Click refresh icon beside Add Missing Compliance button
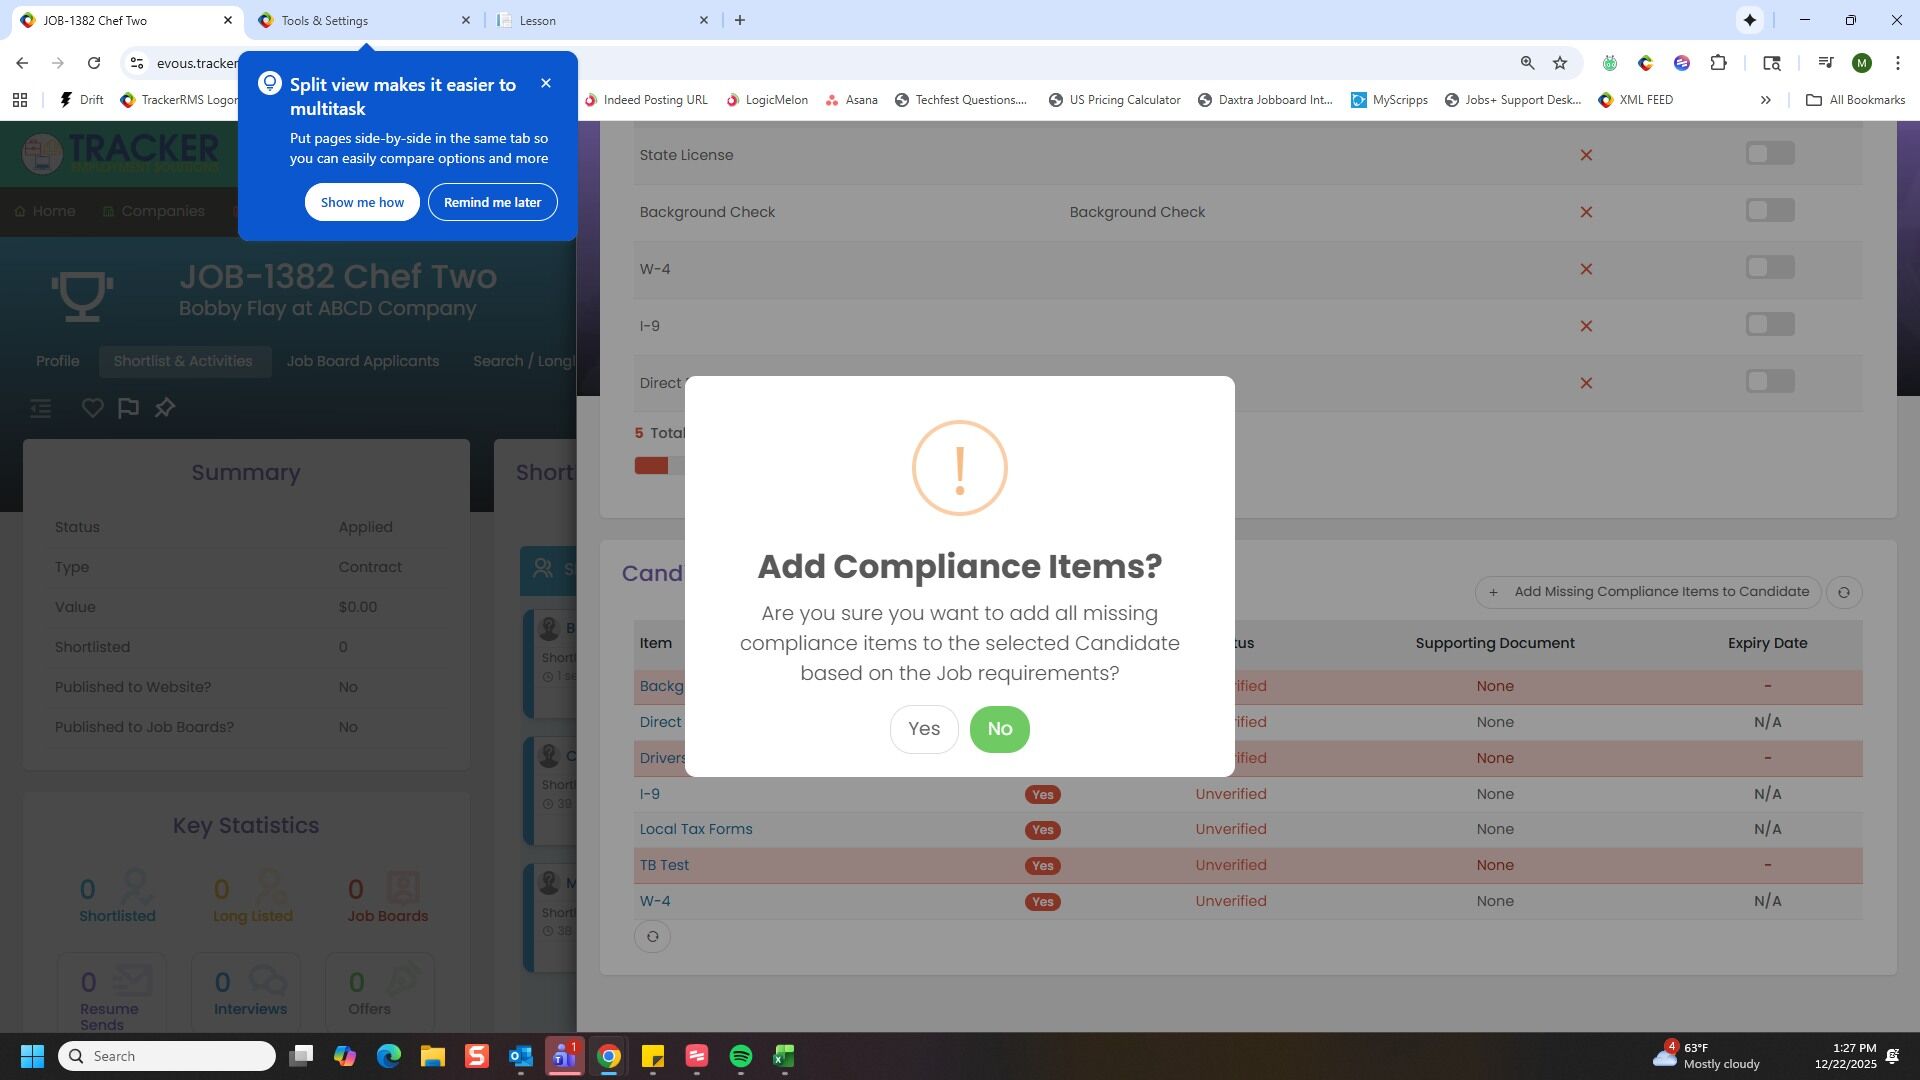Viewport: 1920px width, 1080px height. (1843, 592)
